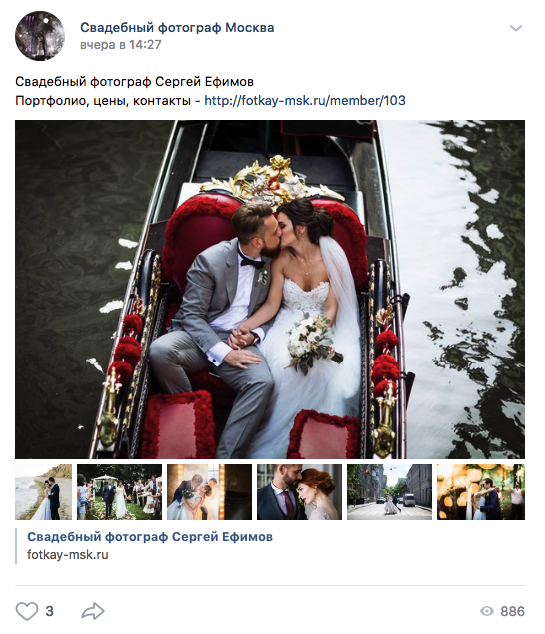The width and height of the screenshot is (545, 634).
Task: Open attached link 'Свадебный фотограф Сергей Ефимов'
Action: (150, 537)
